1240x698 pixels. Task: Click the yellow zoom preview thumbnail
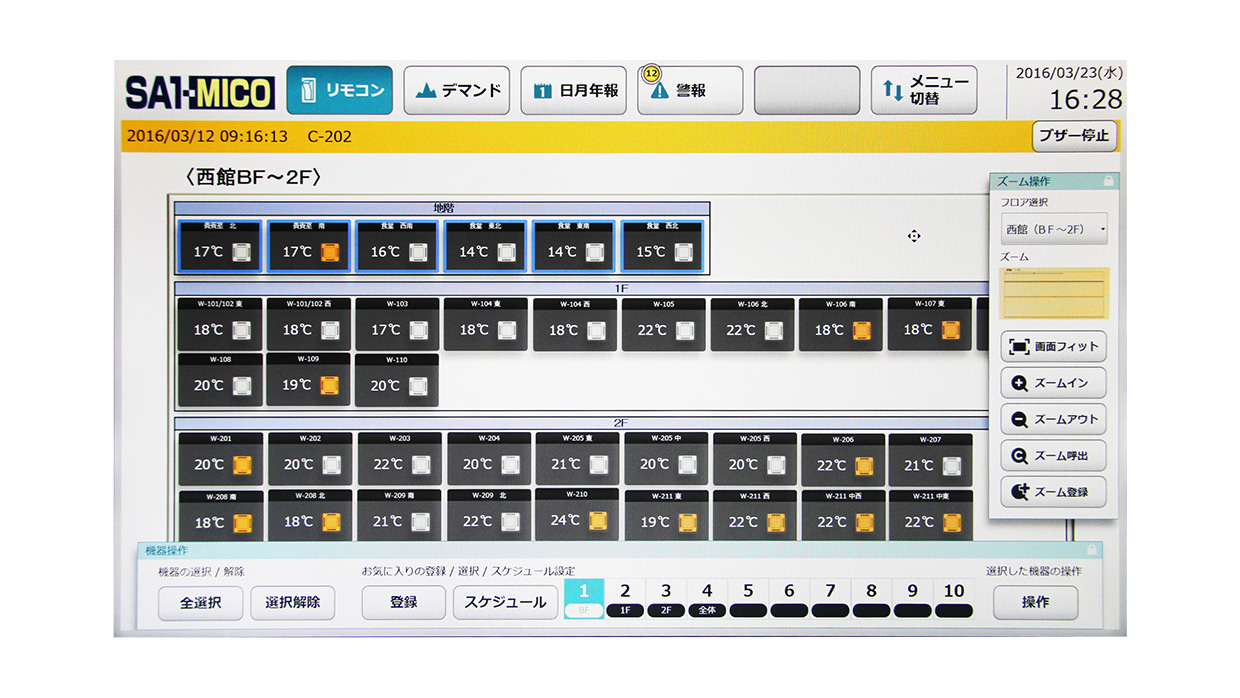click(1054, 293)
